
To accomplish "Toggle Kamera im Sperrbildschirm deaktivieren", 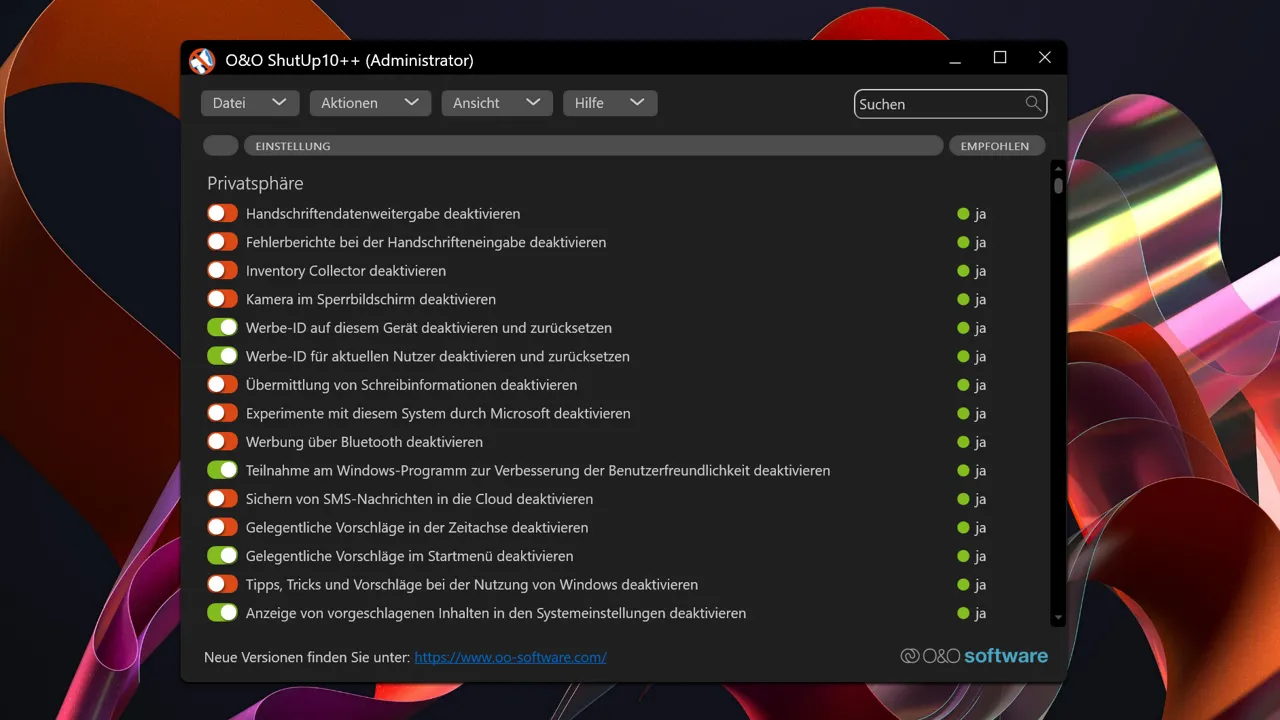I will coord(222,299).
